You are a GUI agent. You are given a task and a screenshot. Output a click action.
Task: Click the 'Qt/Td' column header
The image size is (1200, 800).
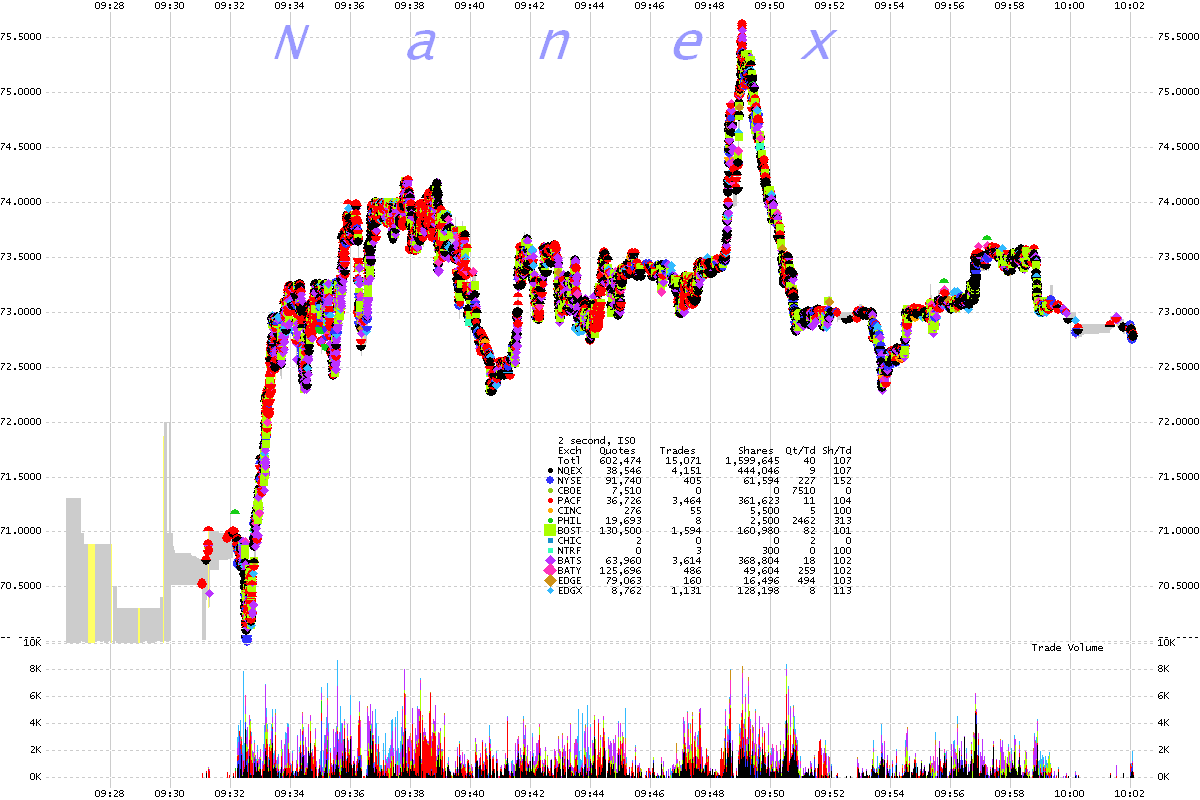click(x=800, y=451)
